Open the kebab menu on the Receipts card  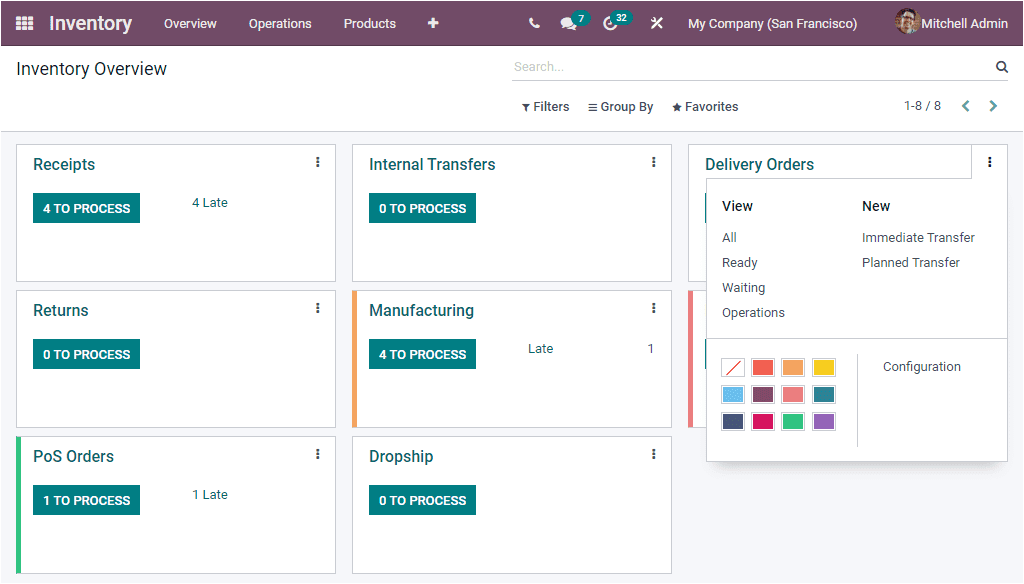(317, 161)
